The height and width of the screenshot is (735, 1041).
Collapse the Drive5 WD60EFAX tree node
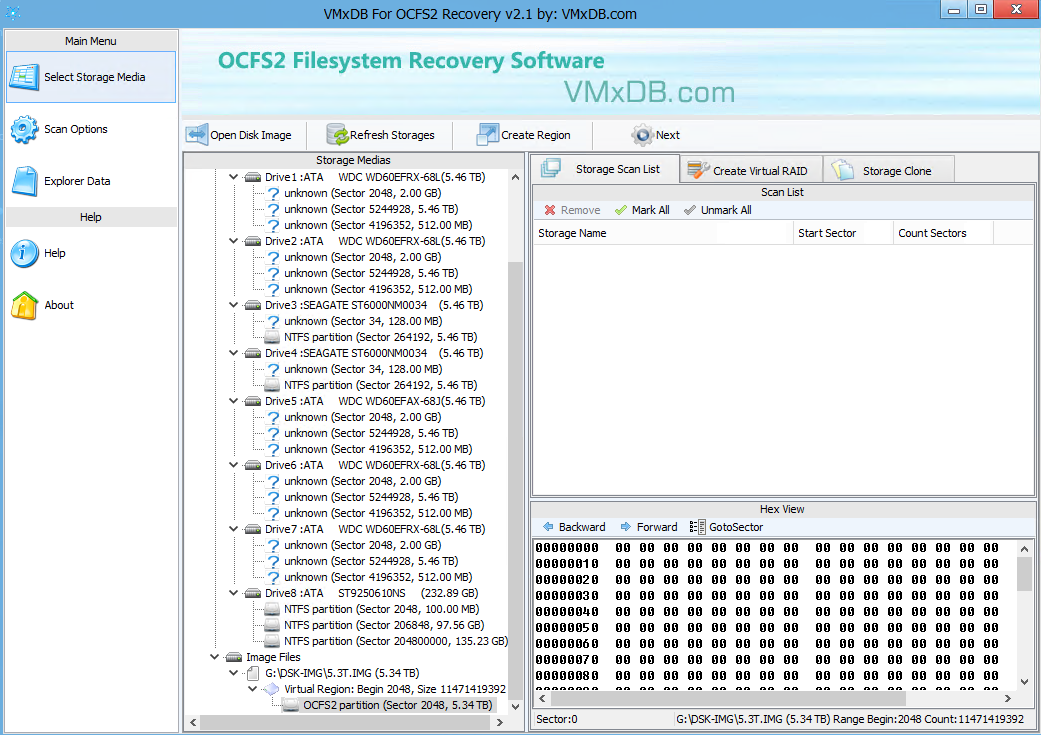pyautogui.click(x=234, y=401)
